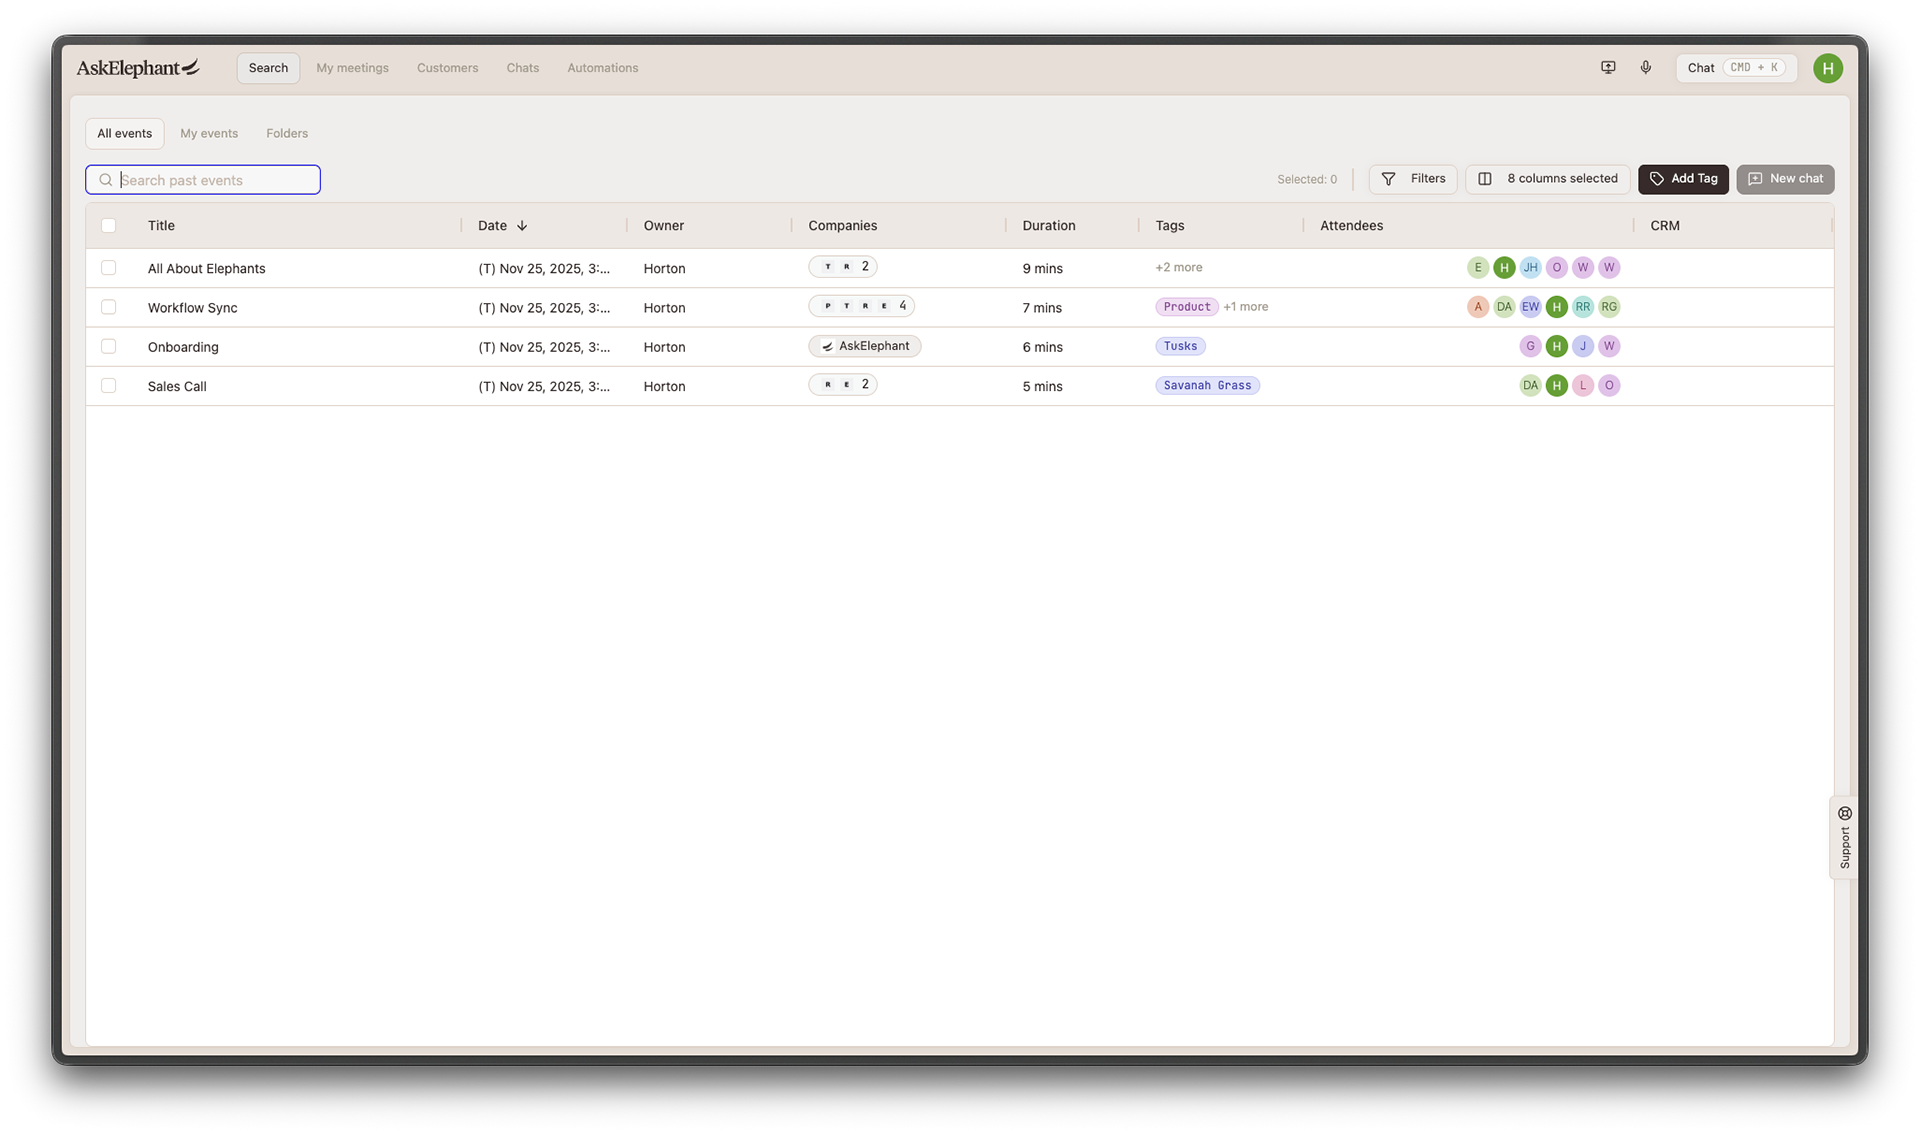
Task: Click the AskElephant company chip in Onboarding row
Action: point(865,346)
